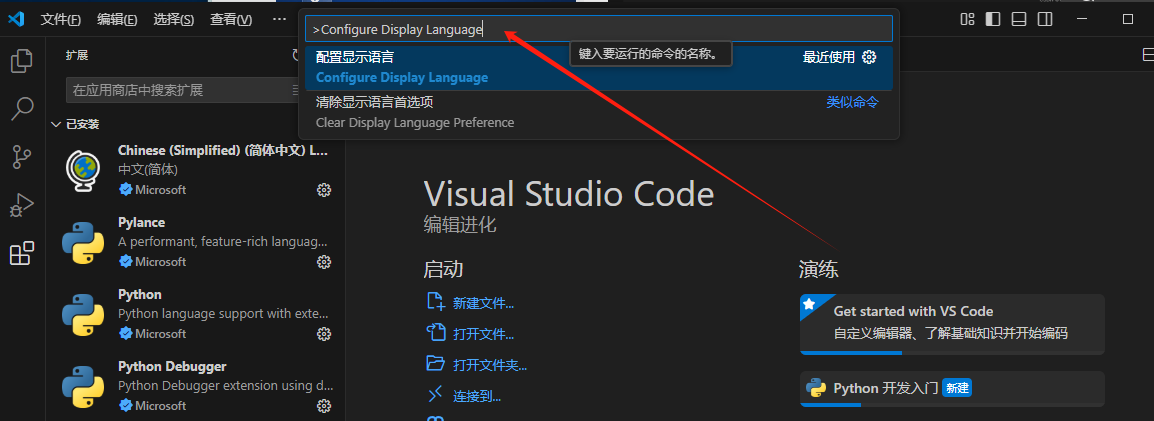Click the 演练 section heading
Image resolution: width=1154 pixels, height=421 pixels.
(818, 269)
